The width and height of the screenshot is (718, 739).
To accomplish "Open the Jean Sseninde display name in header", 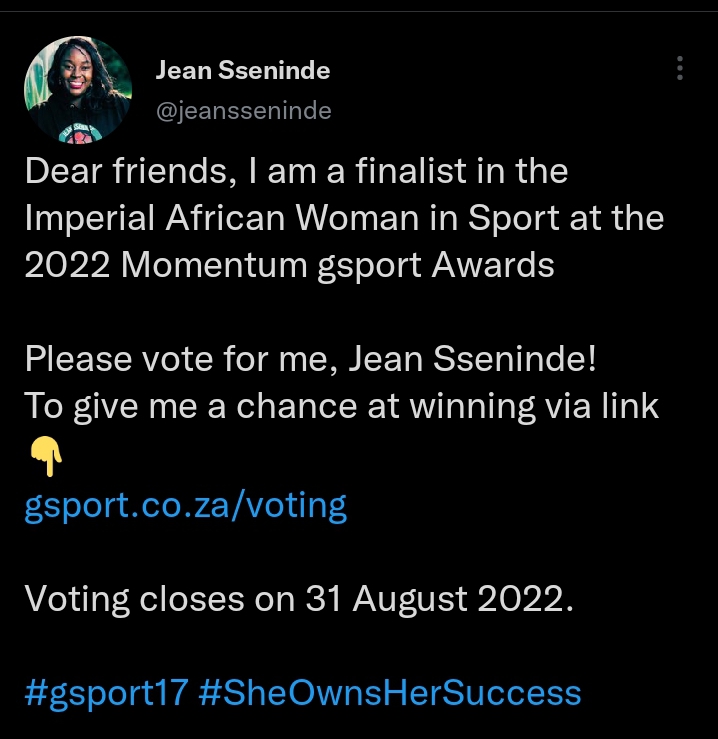I will tap(243, 70).
